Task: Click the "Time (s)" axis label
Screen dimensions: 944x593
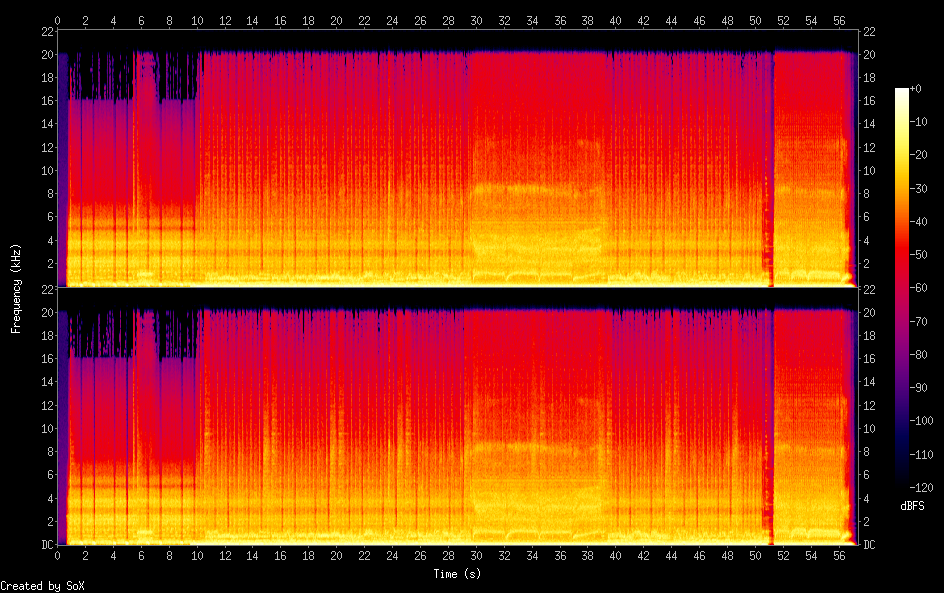Action: pyautogui.click(x=455, y=574)
